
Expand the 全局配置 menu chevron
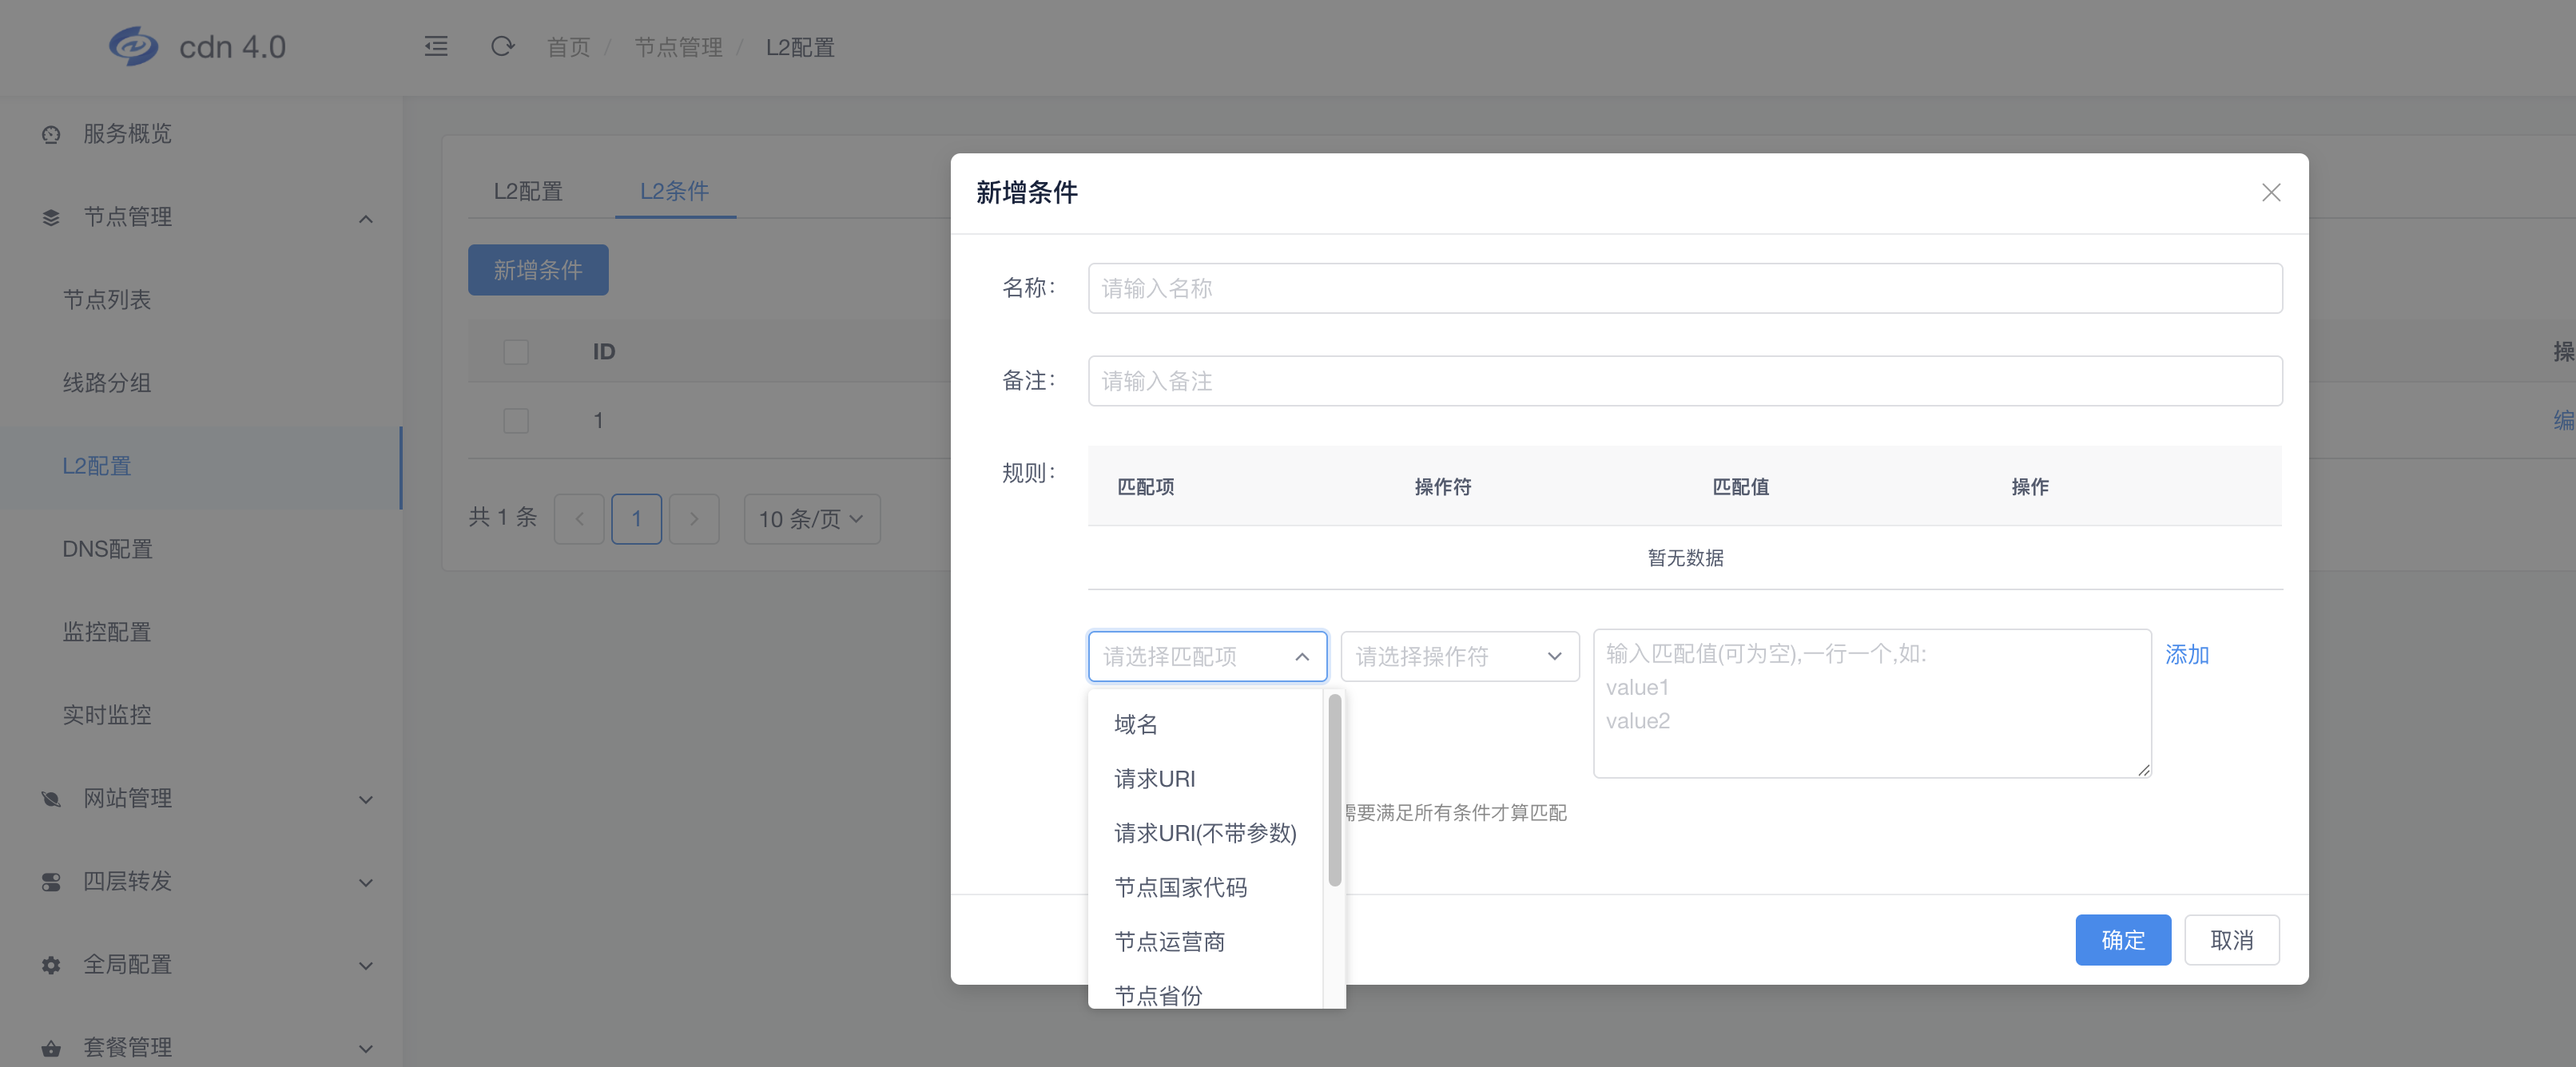(x=366, y=965)
